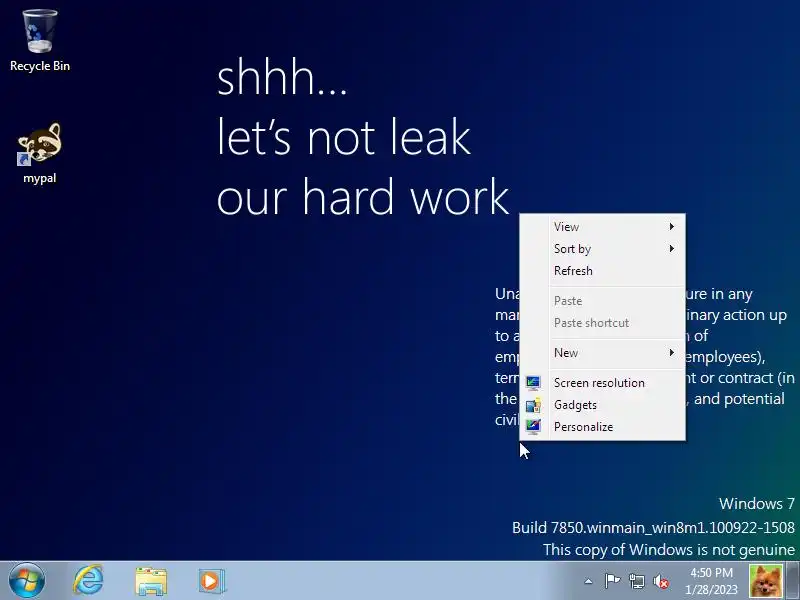Screen dimensions: 800x600
Task: Open the Windows Start orb
Action: 27,581
